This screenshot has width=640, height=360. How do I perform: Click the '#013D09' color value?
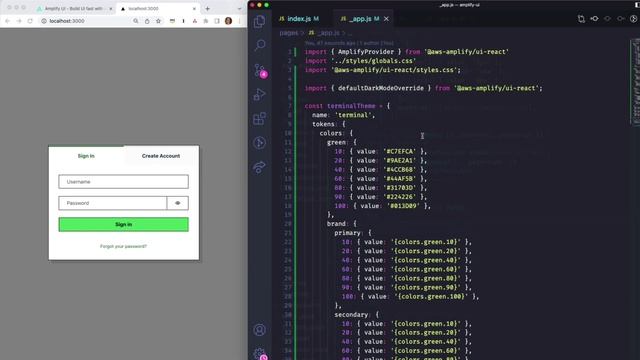point(403,206)
